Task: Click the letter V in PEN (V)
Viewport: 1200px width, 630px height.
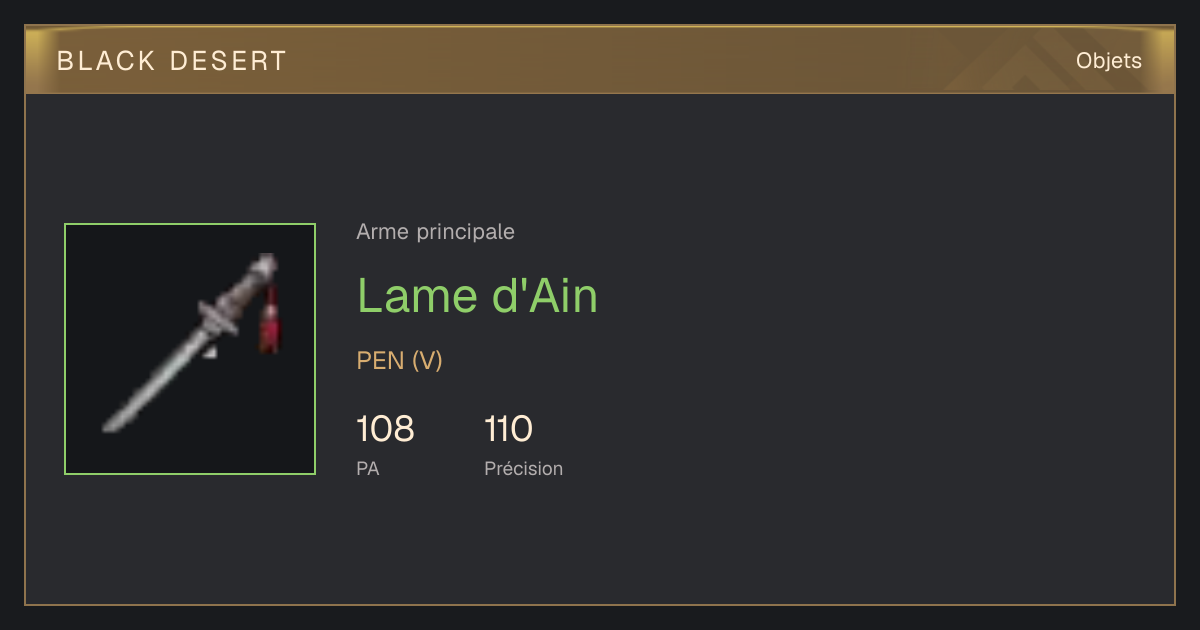Action: tap(427, 361)
